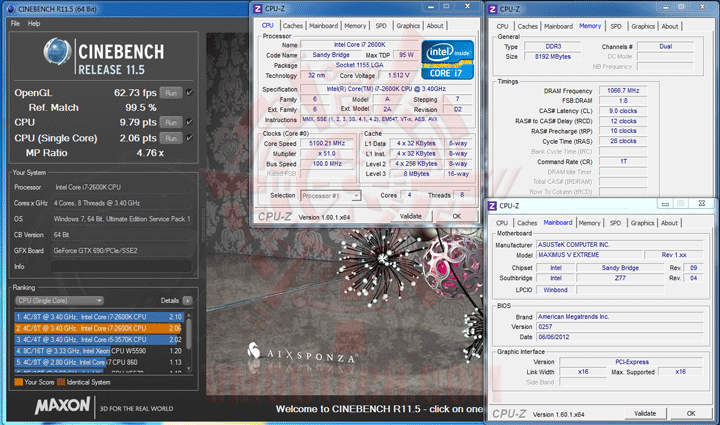Screen dimensions: 720x425
Task: Click the Identical System legend swatch
Action: point(61,382)
